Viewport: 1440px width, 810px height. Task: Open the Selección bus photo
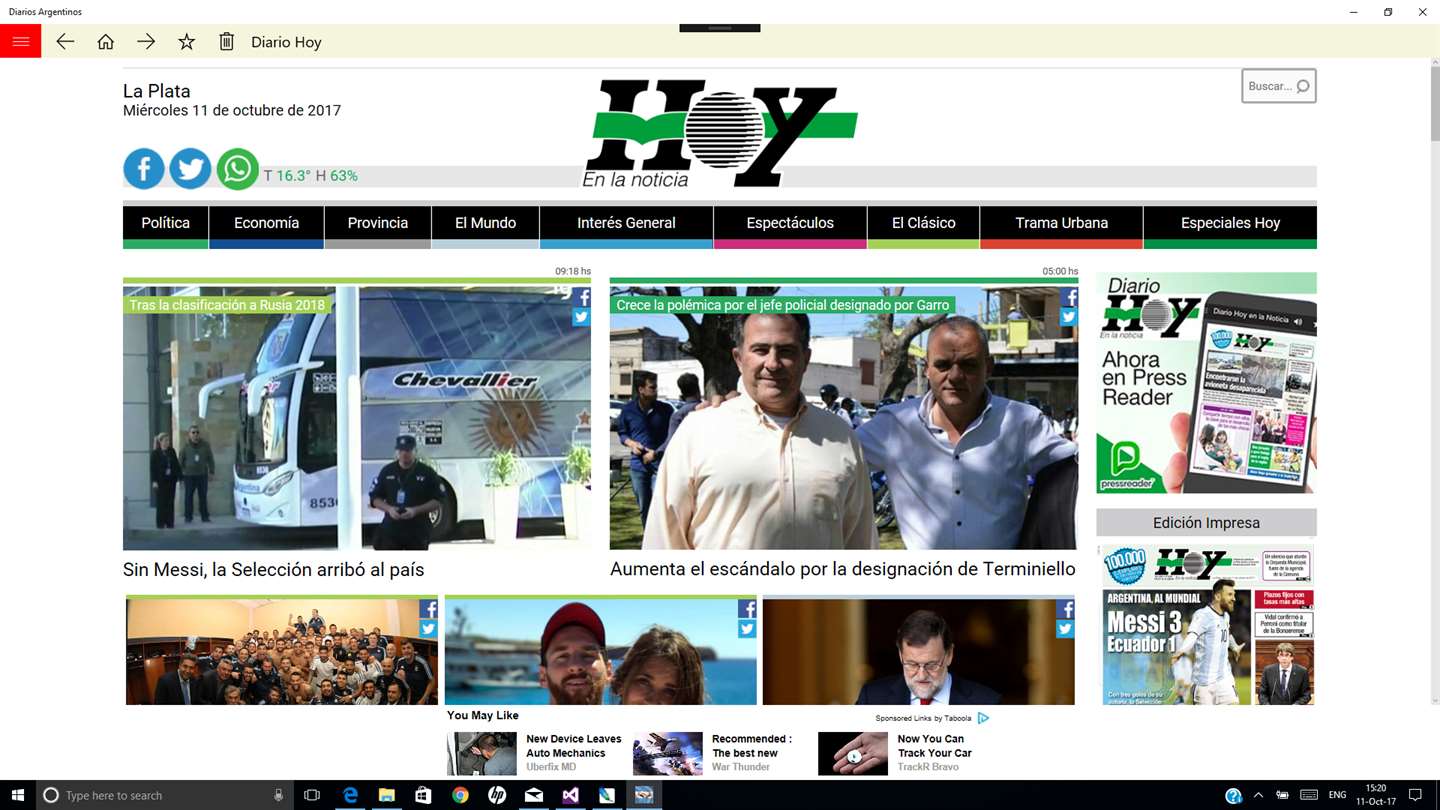[357, 418]
